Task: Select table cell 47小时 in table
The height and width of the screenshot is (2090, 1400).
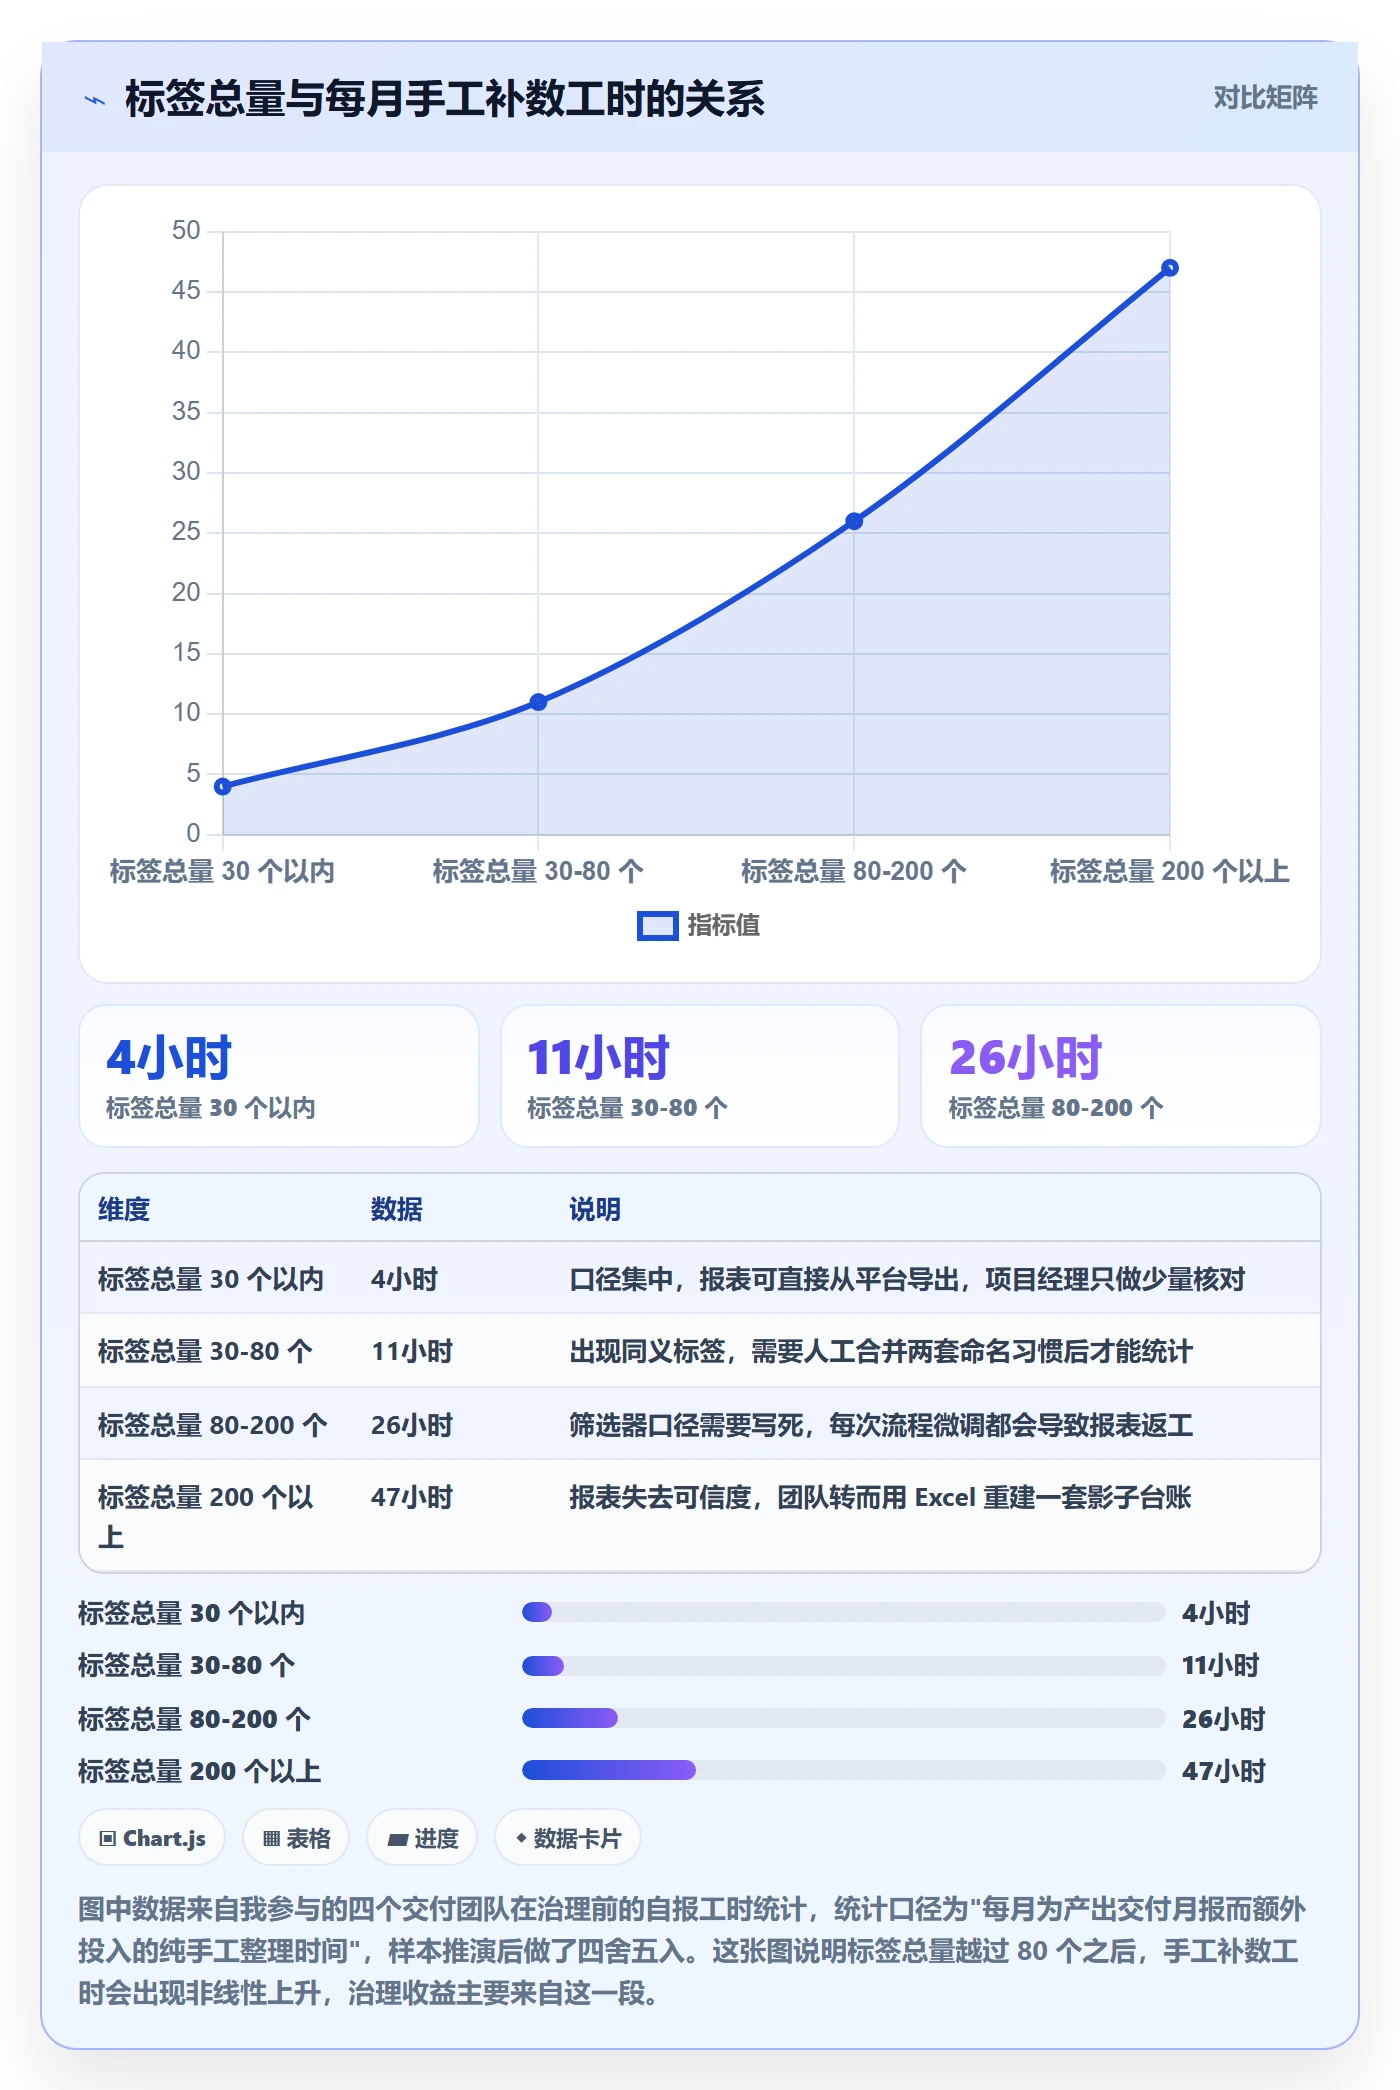Action: [x=412, y=1497]
